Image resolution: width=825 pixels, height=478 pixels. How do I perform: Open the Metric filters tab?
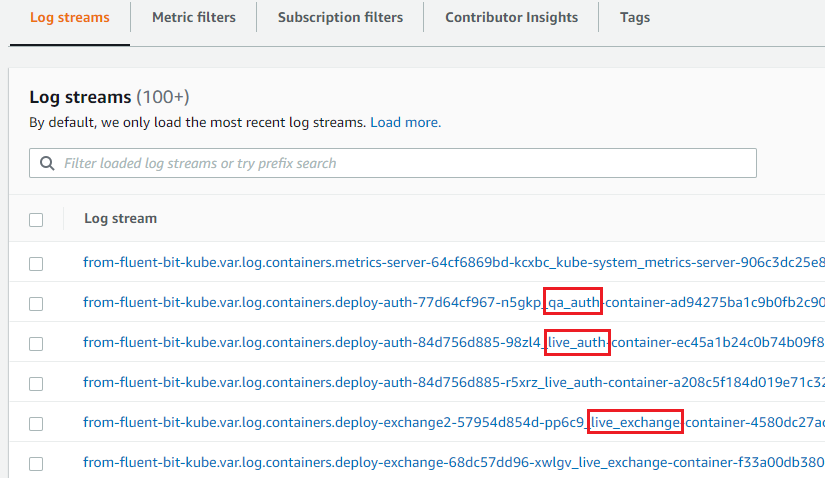(x=194, y=17)
